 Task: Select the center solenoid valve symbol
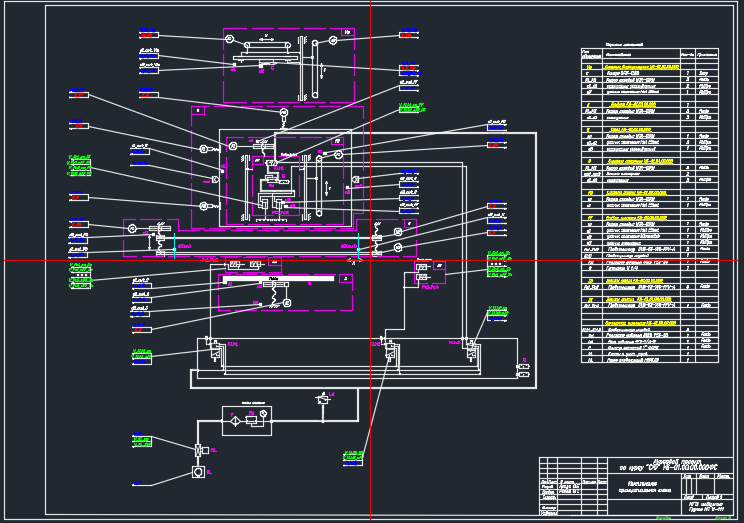(389, 350)
